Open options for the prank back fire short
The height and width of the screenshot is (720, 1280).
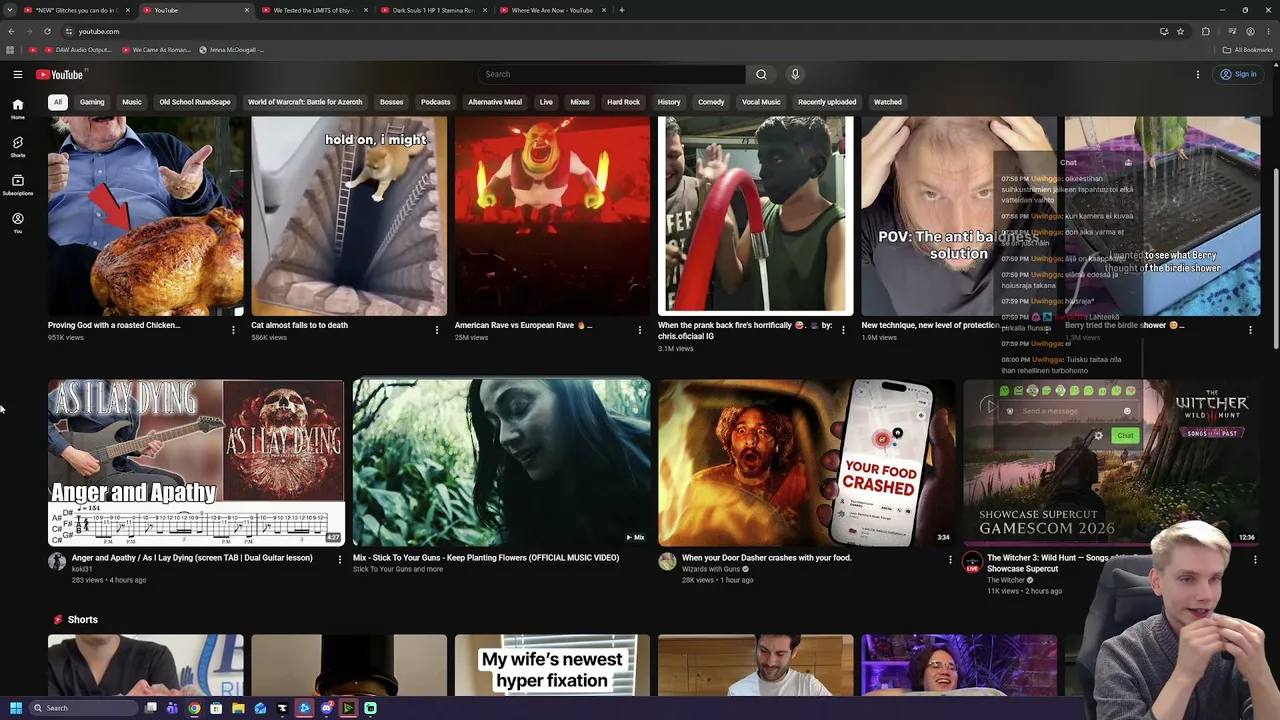[x=843, y=330]
